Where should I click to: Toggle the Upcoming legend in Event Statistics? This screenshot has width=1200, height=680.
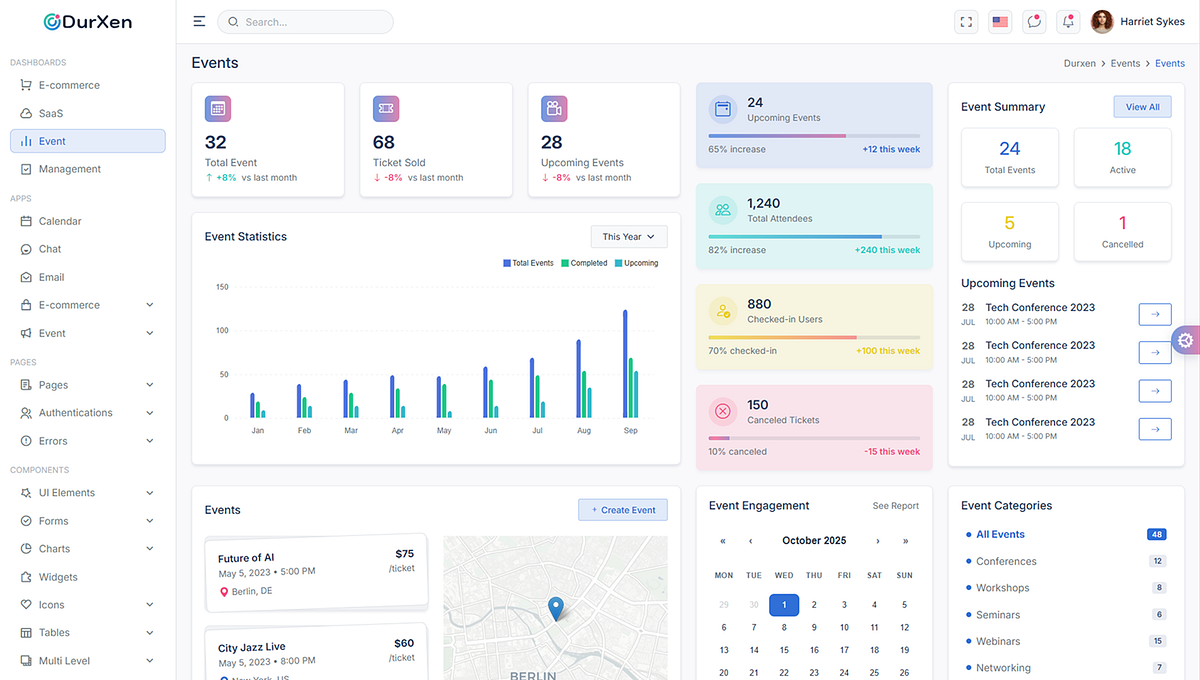click(636, 263)
